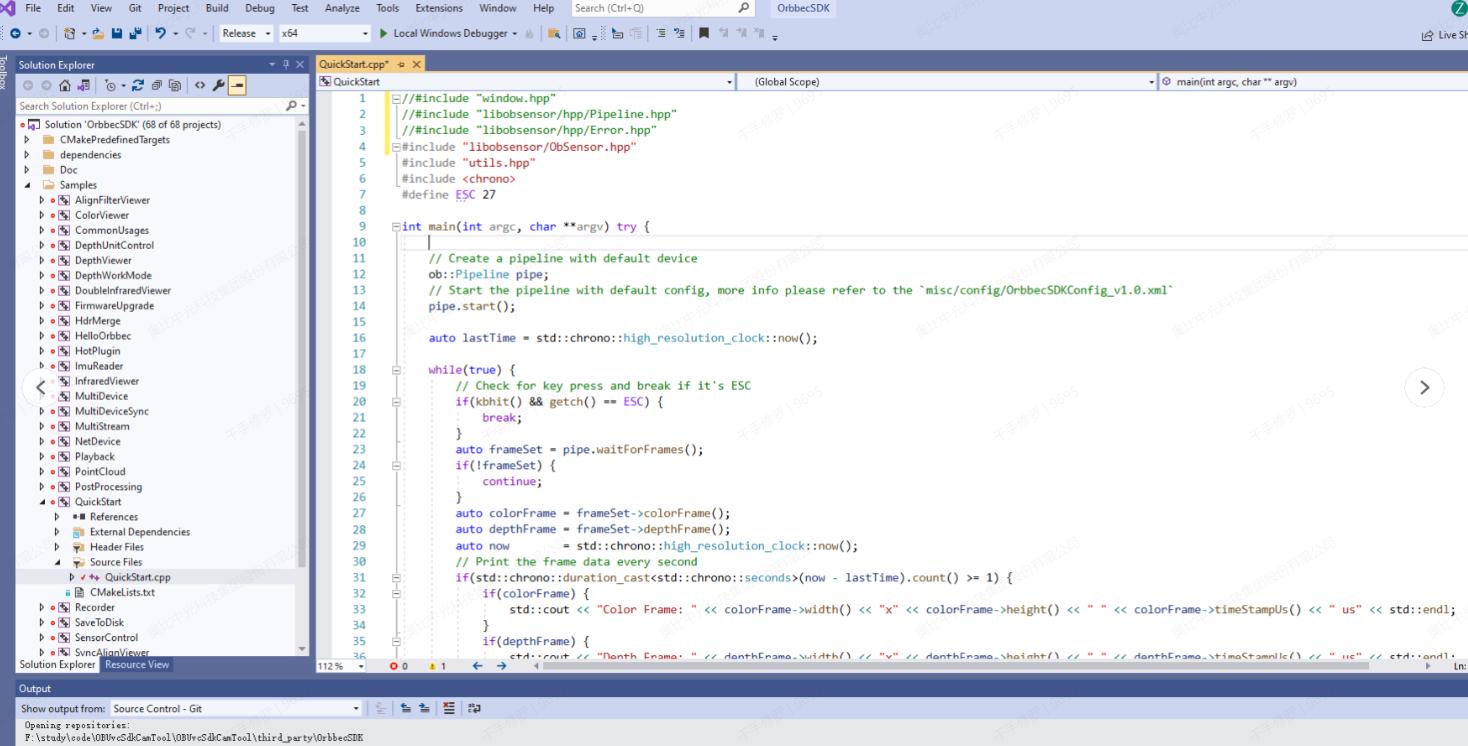
Task: Open the Release configuration dropdown
Action: (246, 33)
